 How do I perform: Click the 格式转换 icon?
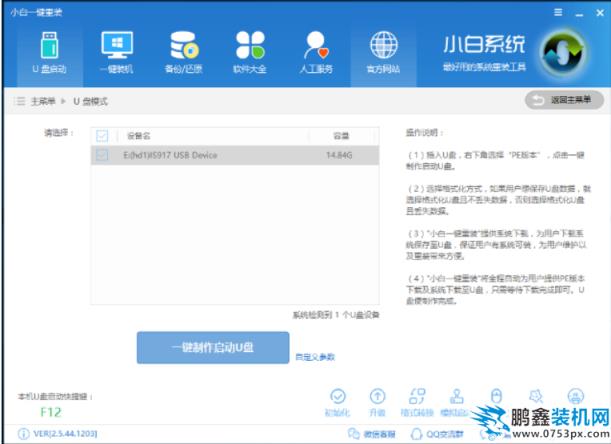417,396
